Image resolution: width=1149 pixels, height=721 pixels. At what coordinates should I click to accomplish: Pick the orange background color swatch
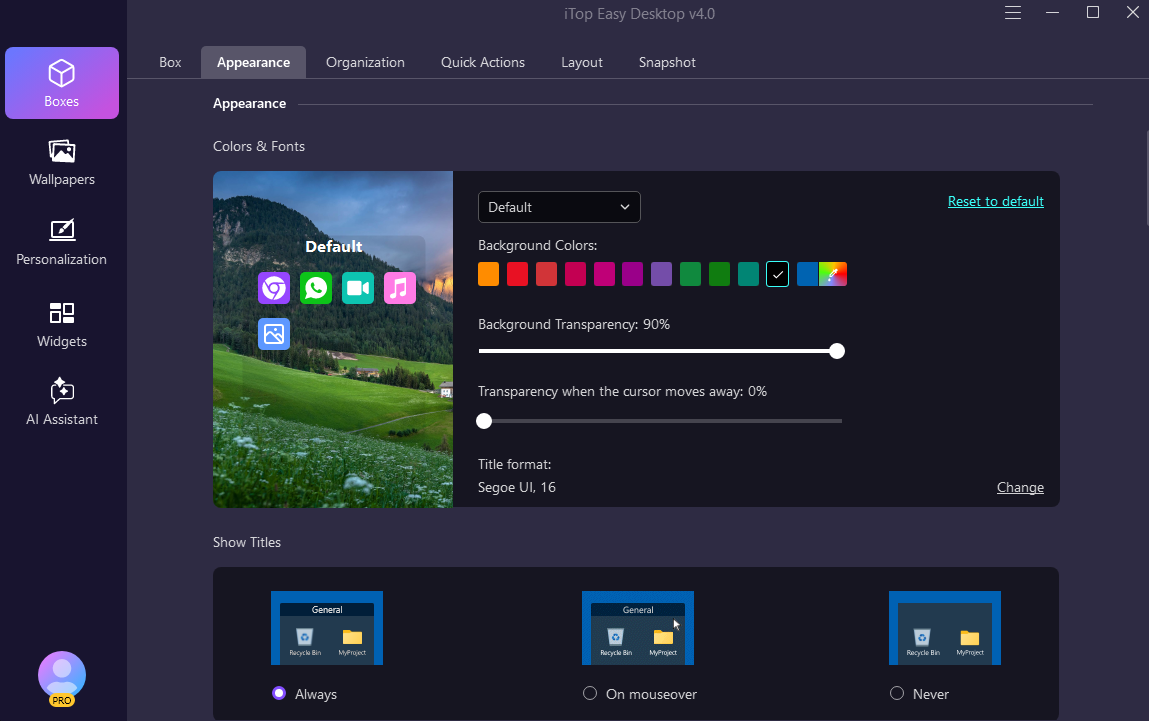[x=488, y=274]
